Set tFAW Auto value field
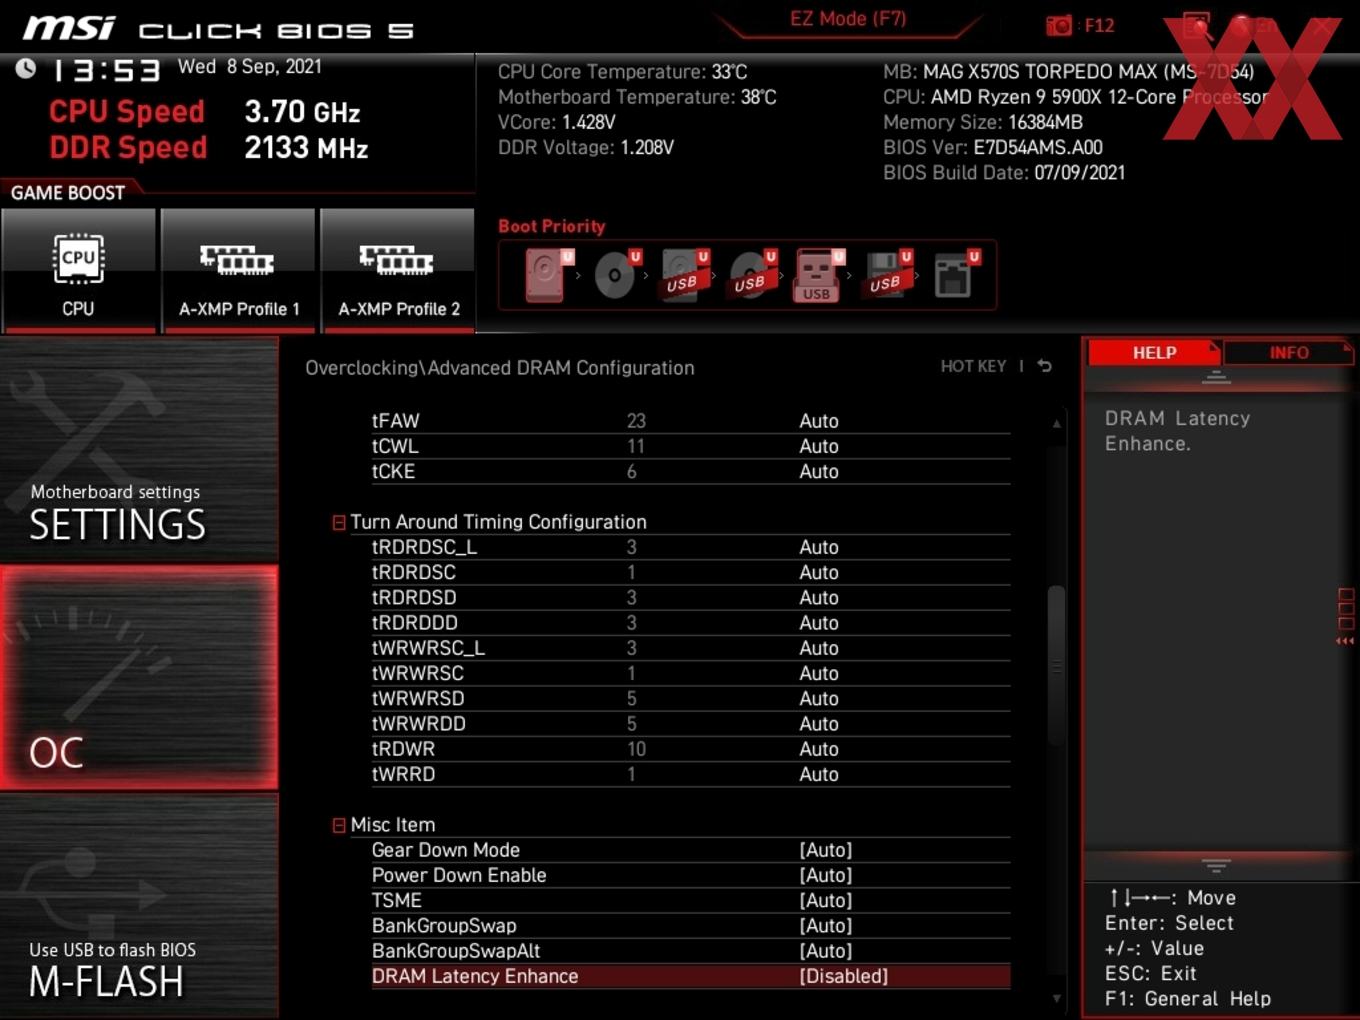 (x=819, y=421)
